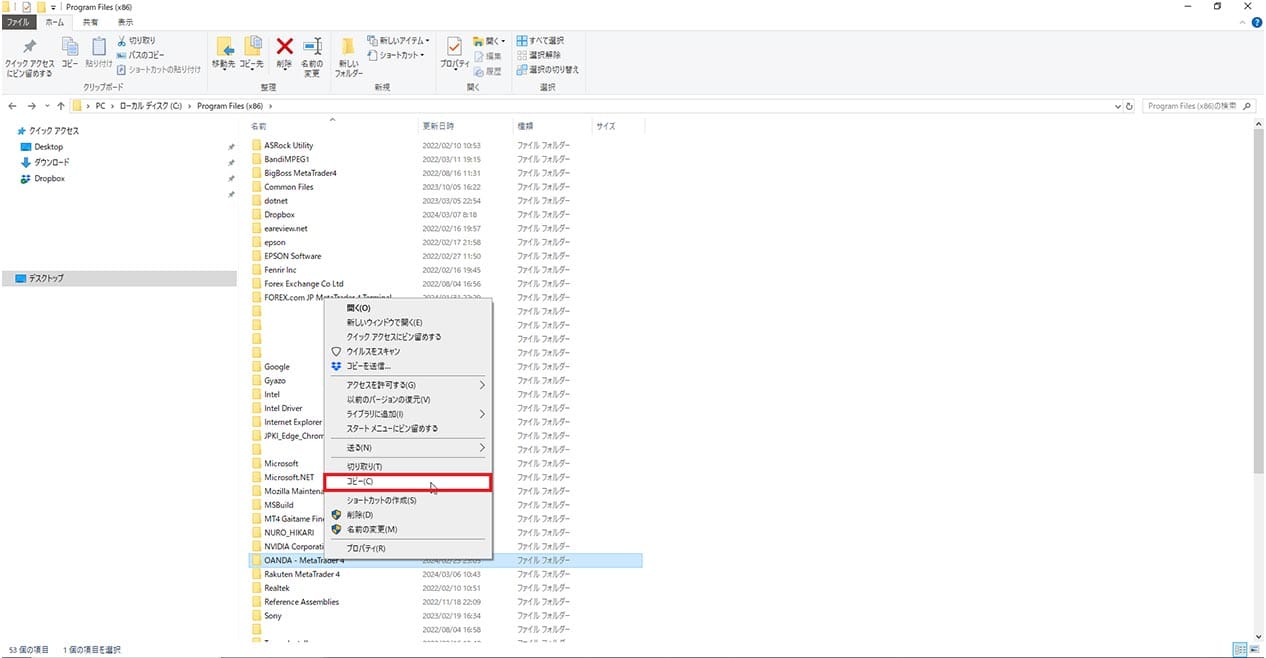Choose ショートカットの作成(S) in context menu
The height and width of the screenshot is (658, 1266).
(x=409, y=500)
